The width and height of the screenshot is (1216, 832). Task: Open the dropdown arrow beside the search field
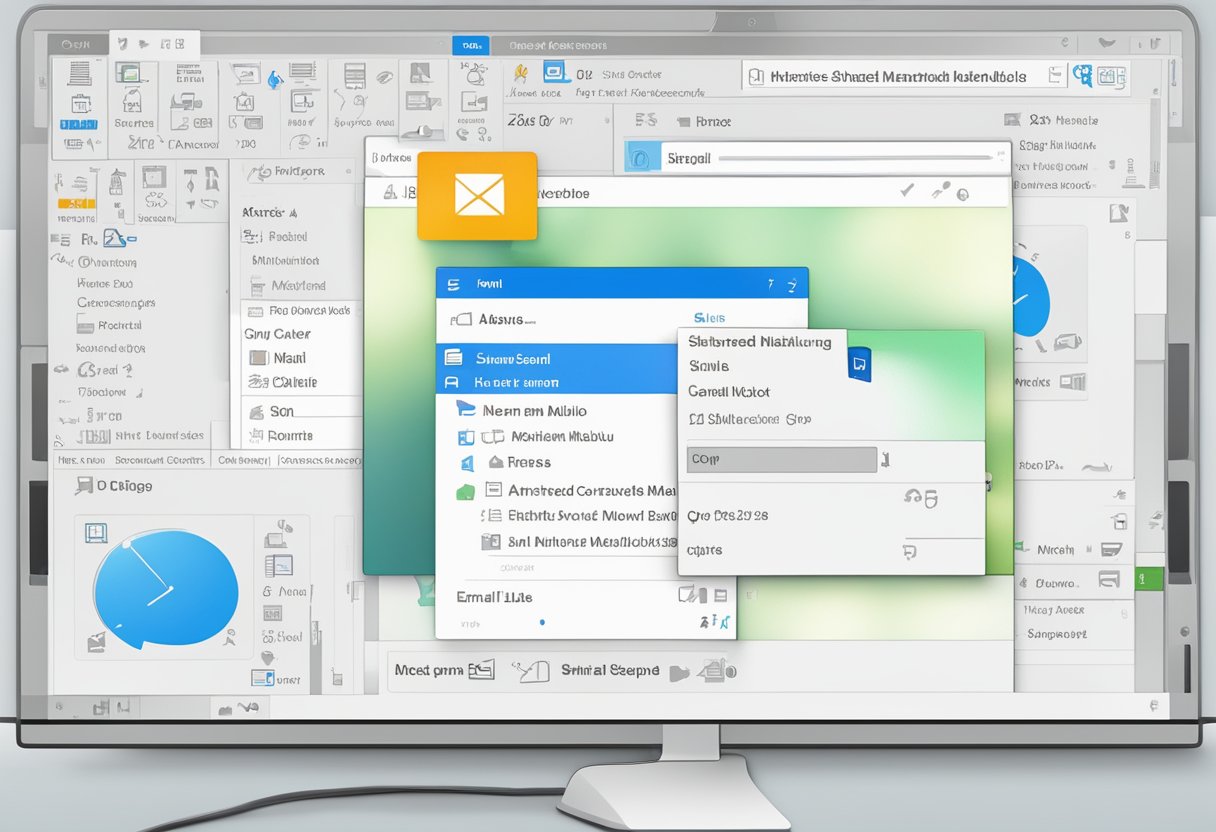(1000, 154)
